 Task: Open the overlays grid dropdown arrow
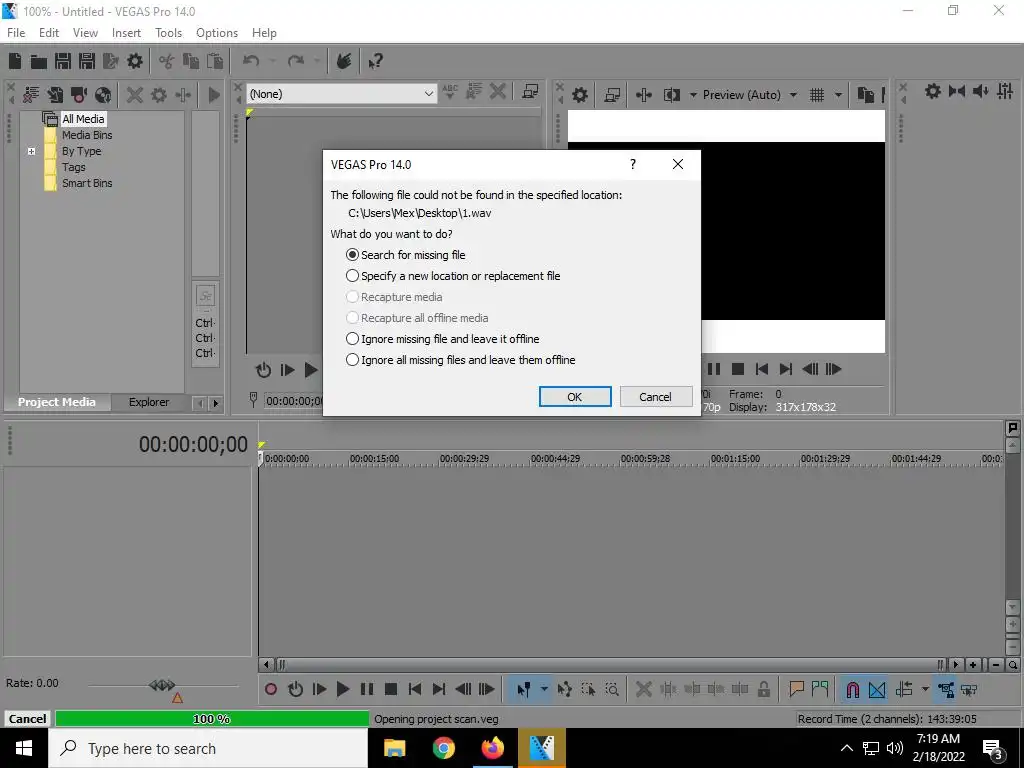[x=839, y=95]
